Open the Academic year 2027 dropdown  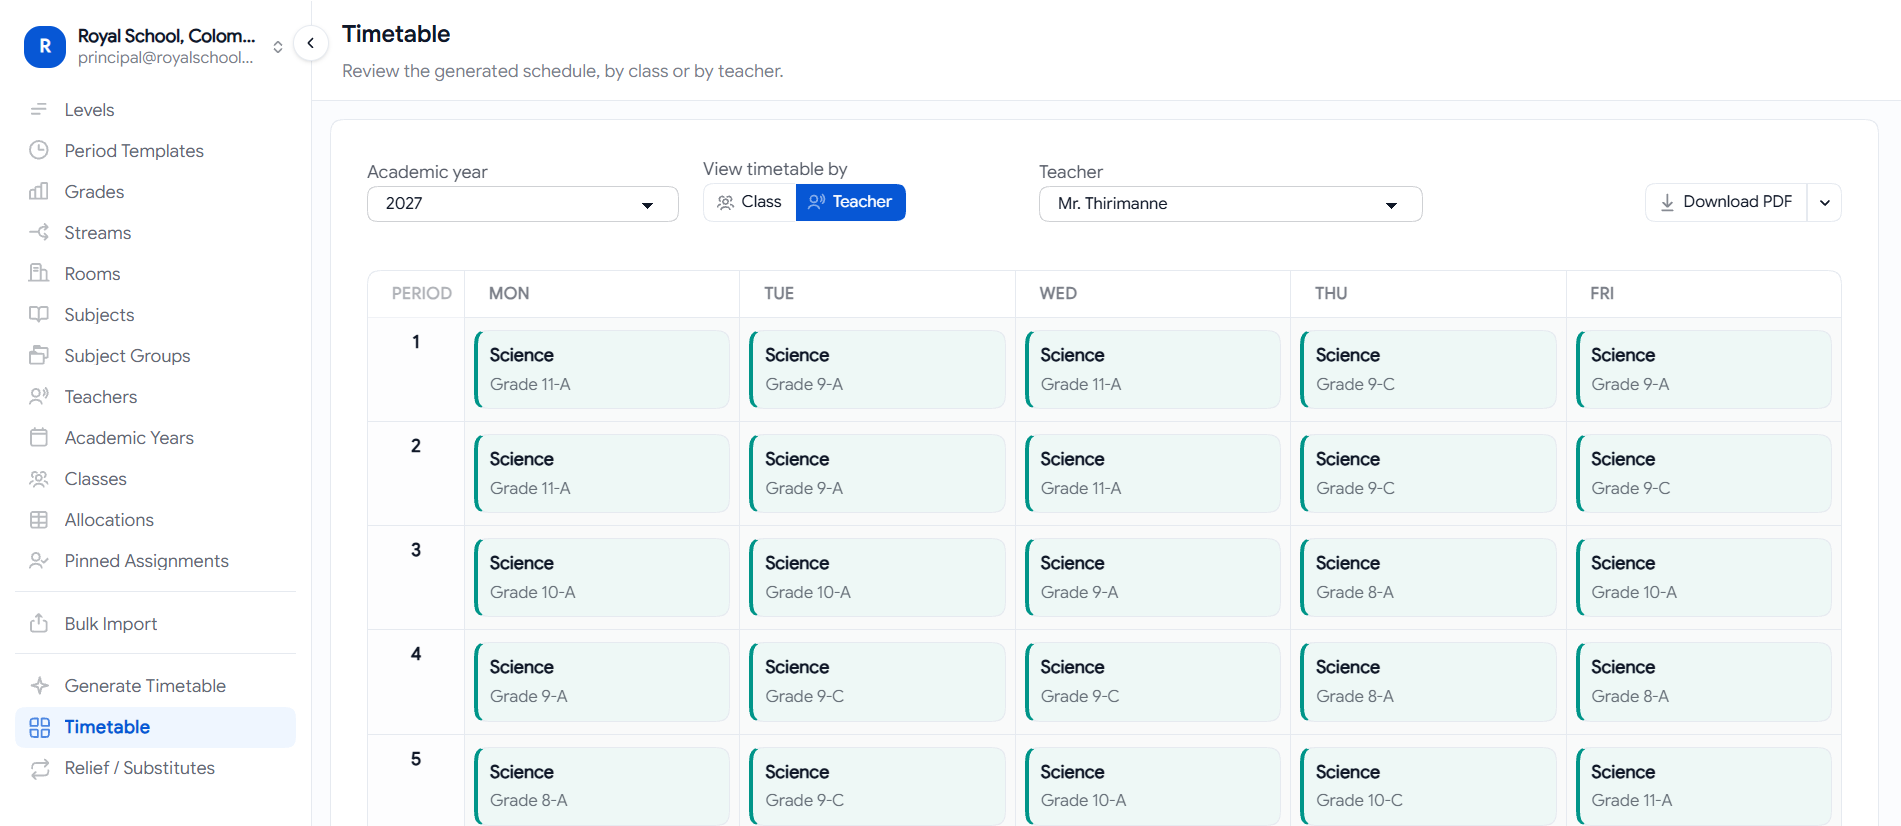click(522, 204)
